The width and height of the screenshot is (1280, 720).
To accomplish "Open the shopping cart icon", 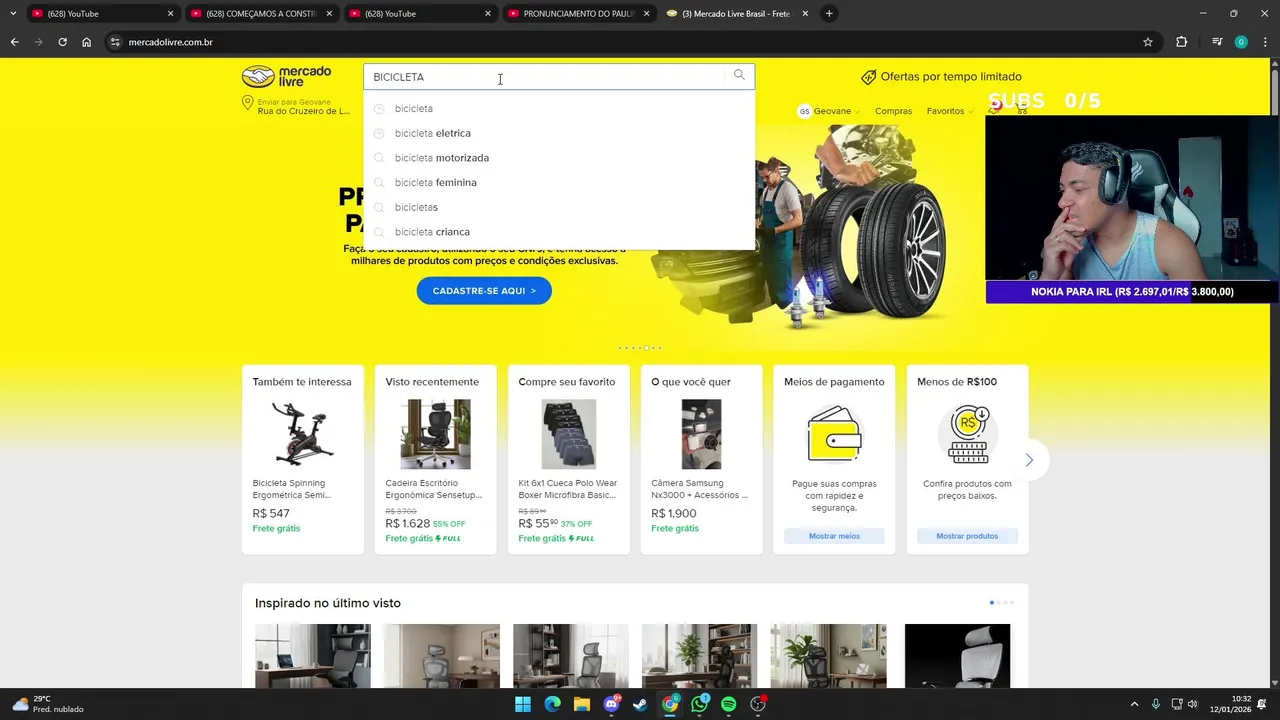I will [1023, 111].
